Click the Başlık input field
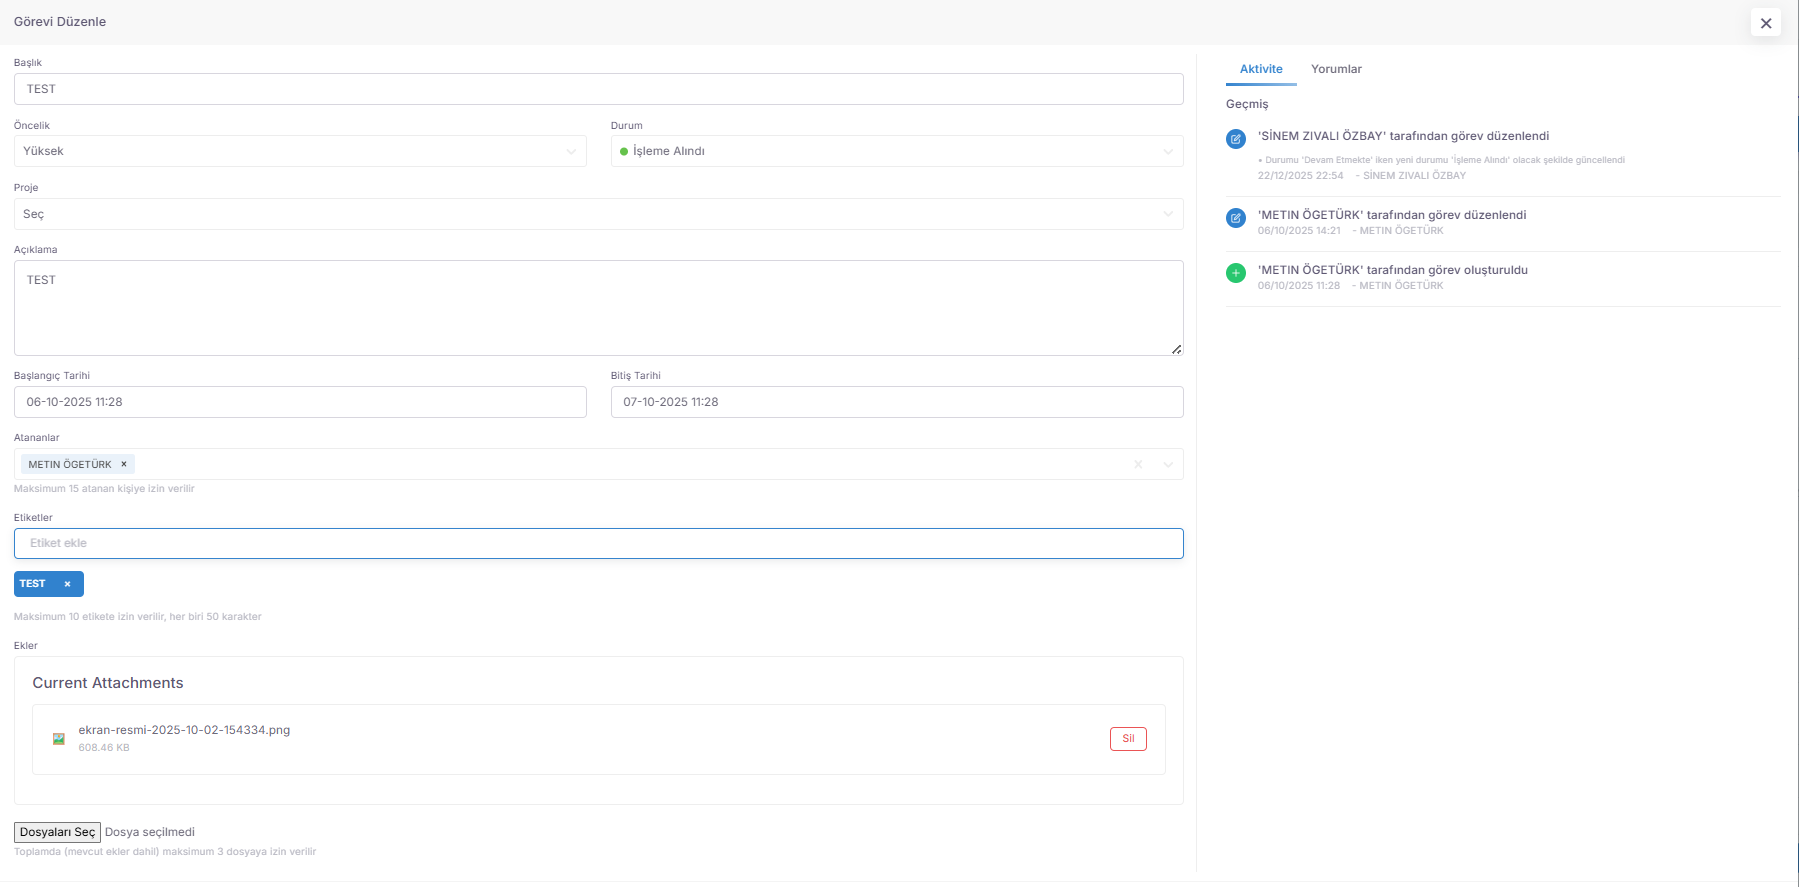1799x887 pixels. [x=599, y=89]
